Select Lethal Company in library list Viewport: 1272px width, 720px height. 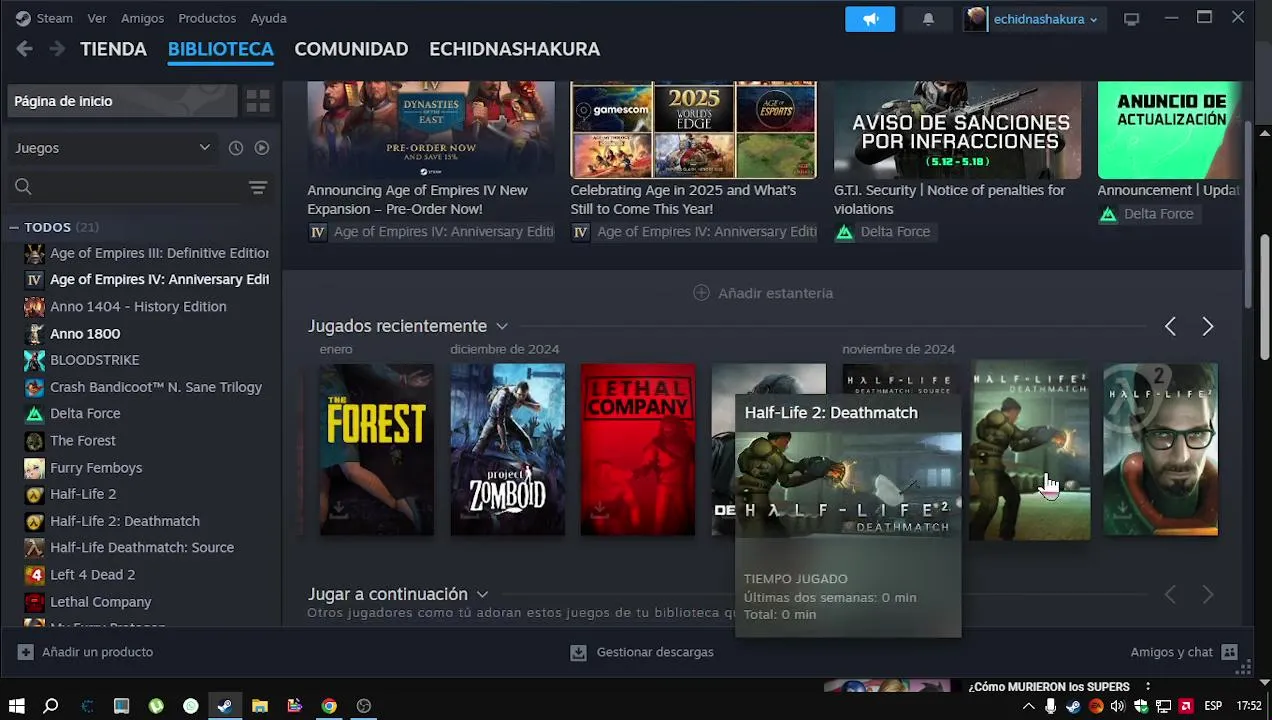[101, 602]
